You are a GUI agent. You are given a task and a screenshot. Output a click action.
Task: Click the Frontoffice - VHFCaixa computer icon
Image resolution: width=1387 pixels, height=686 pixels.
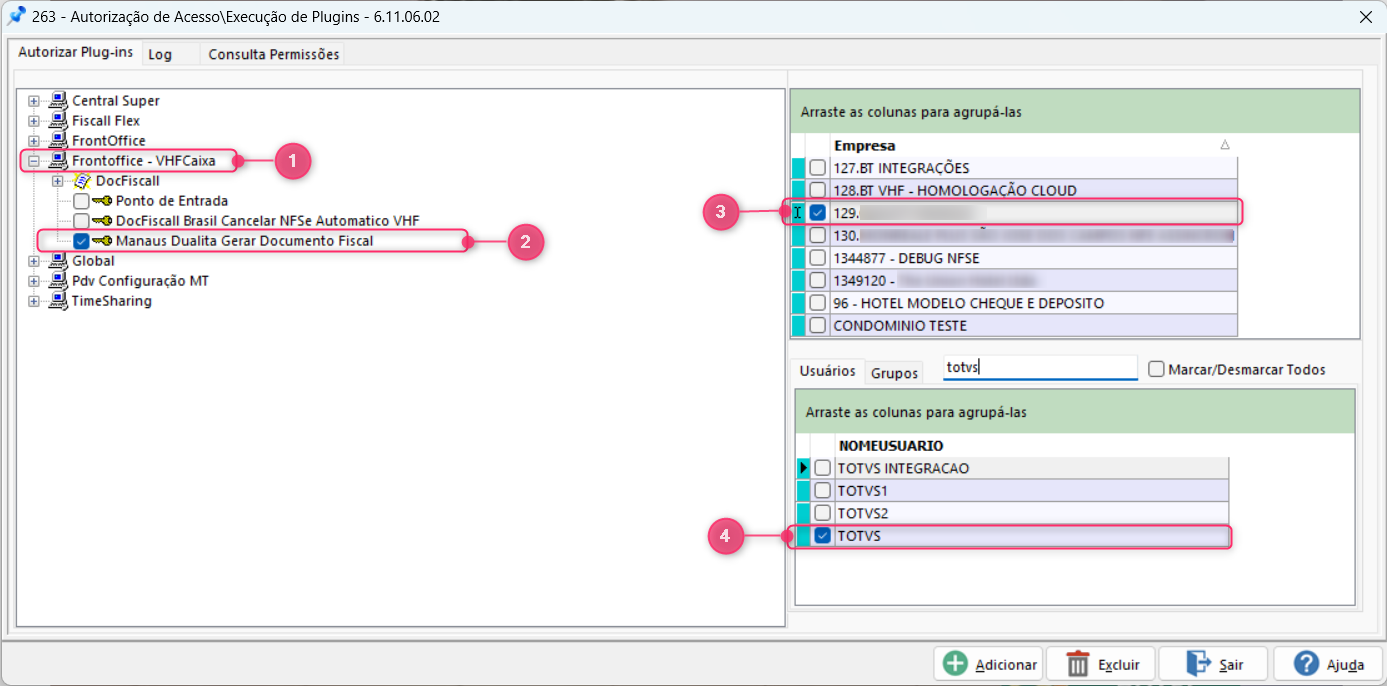point(58,161)
